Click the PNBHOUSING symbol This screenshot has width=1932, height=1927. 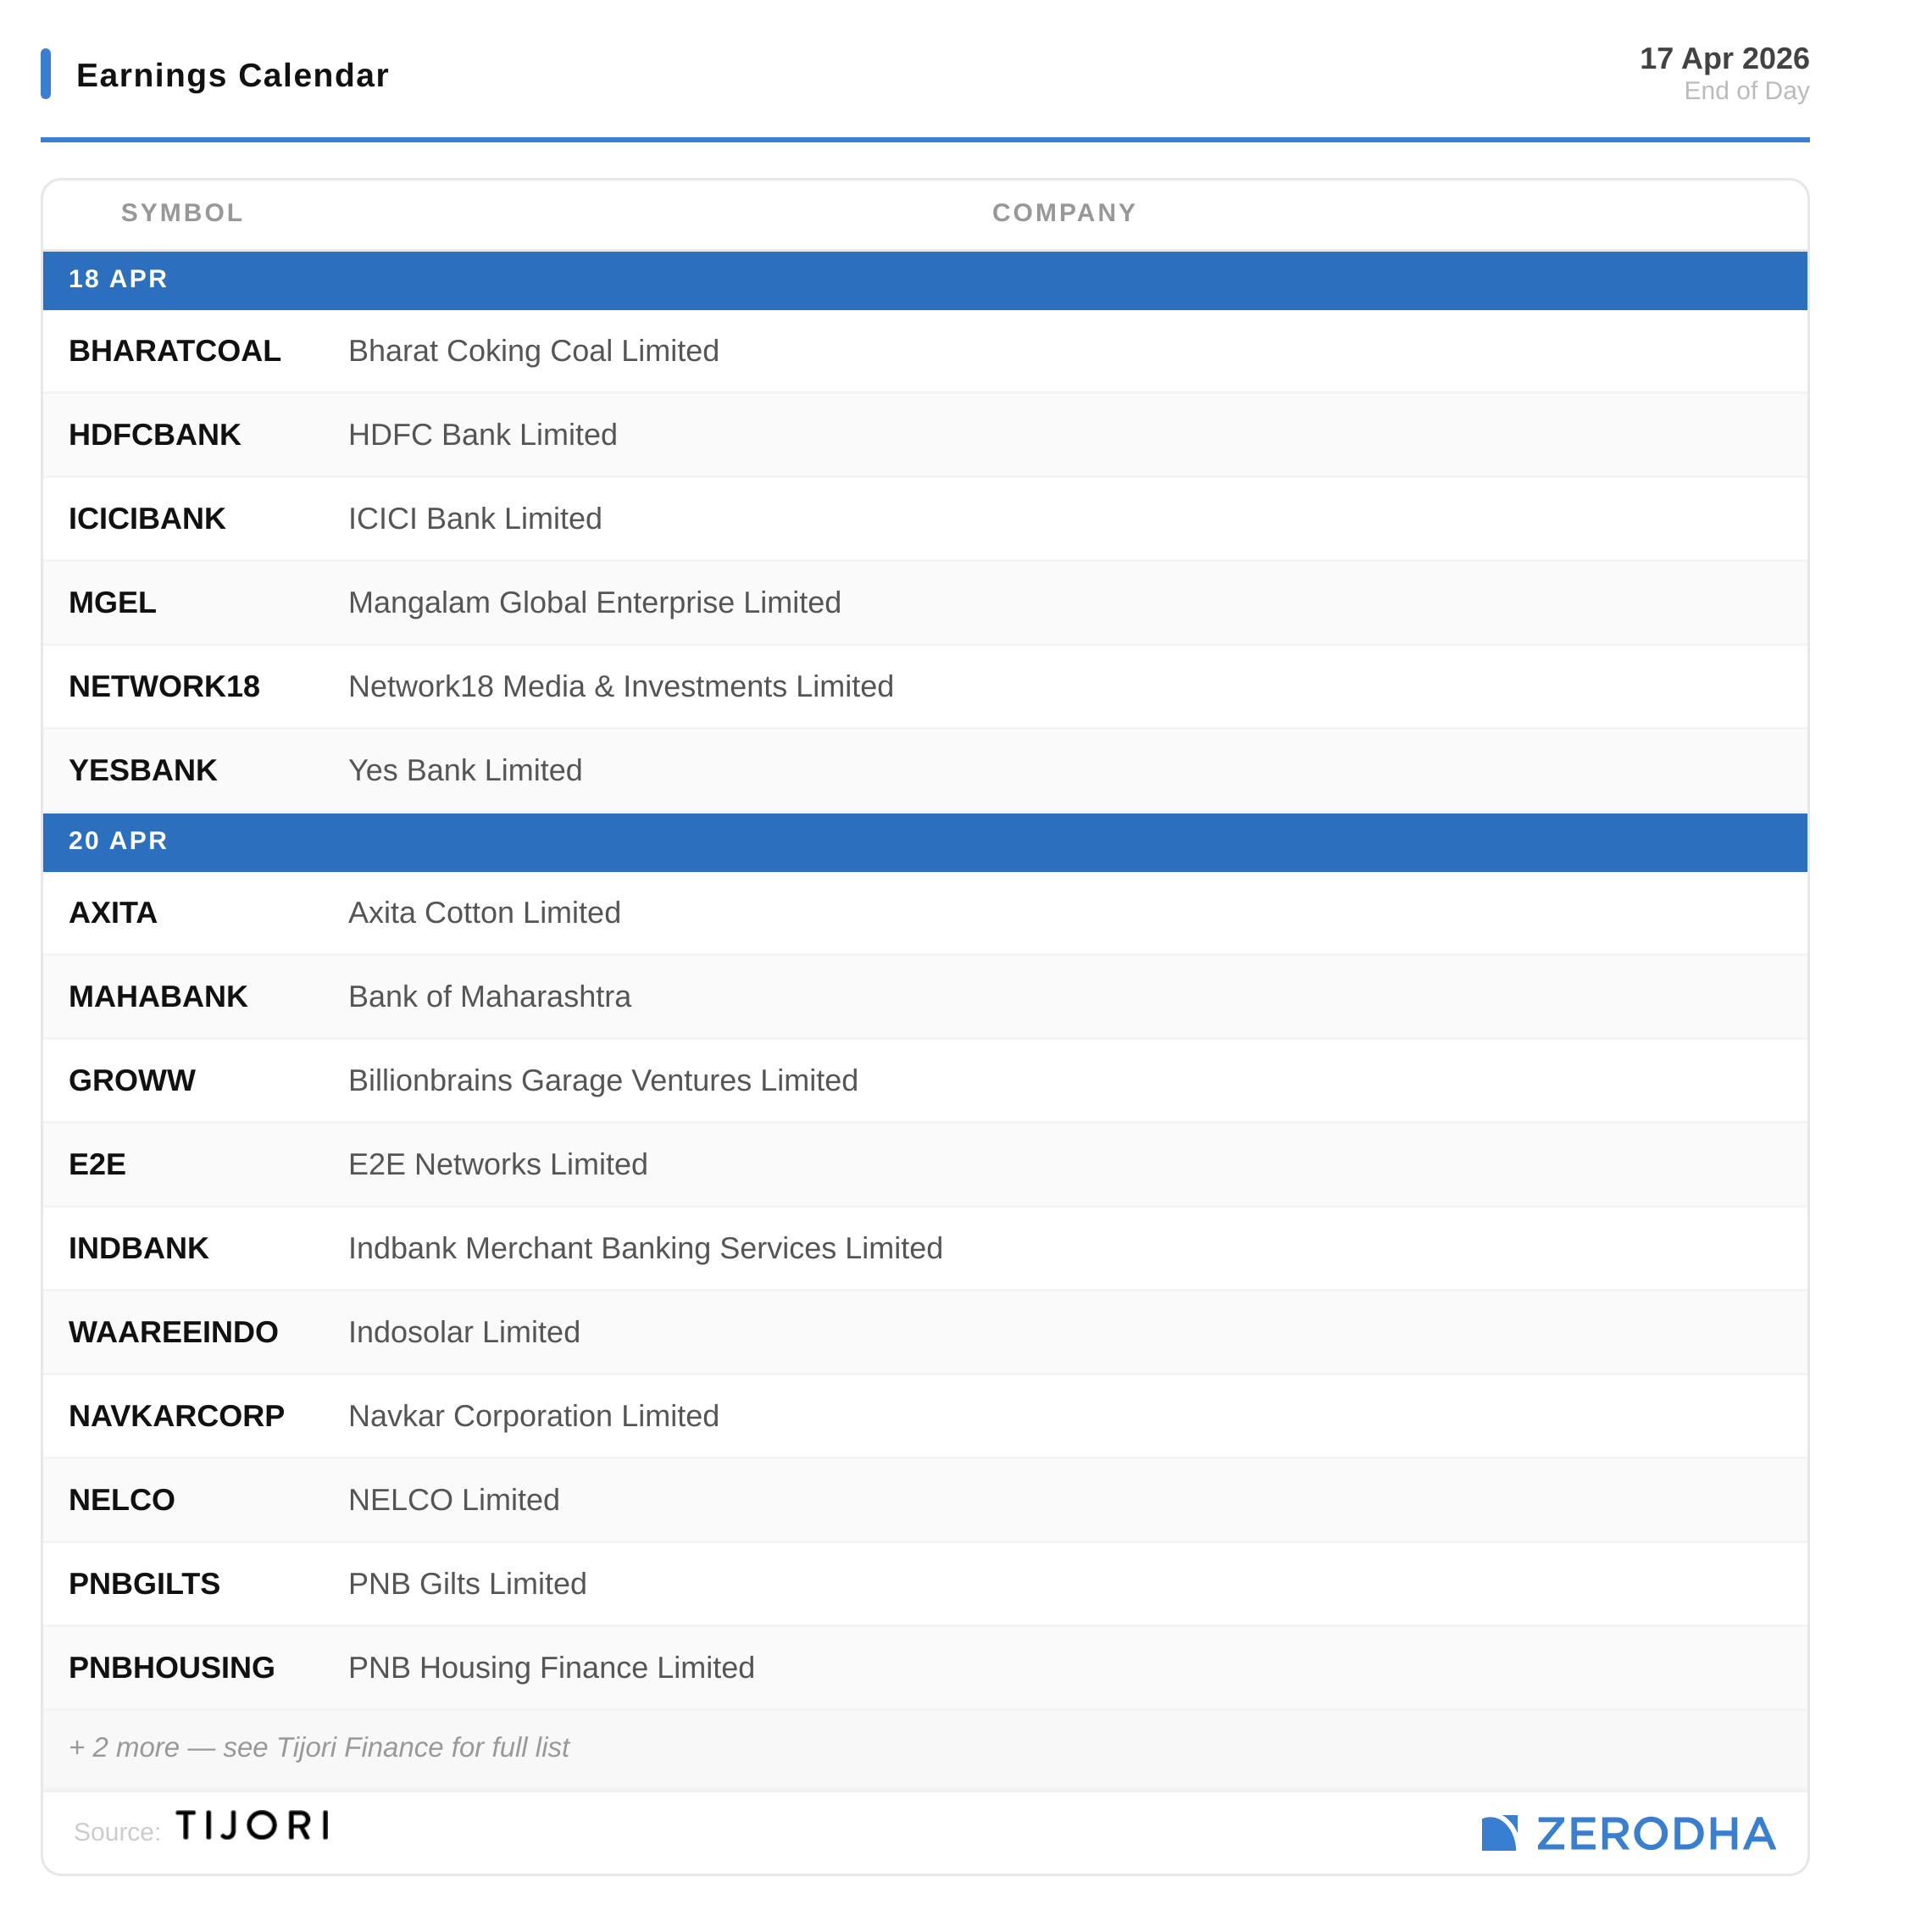(172, 1667)
